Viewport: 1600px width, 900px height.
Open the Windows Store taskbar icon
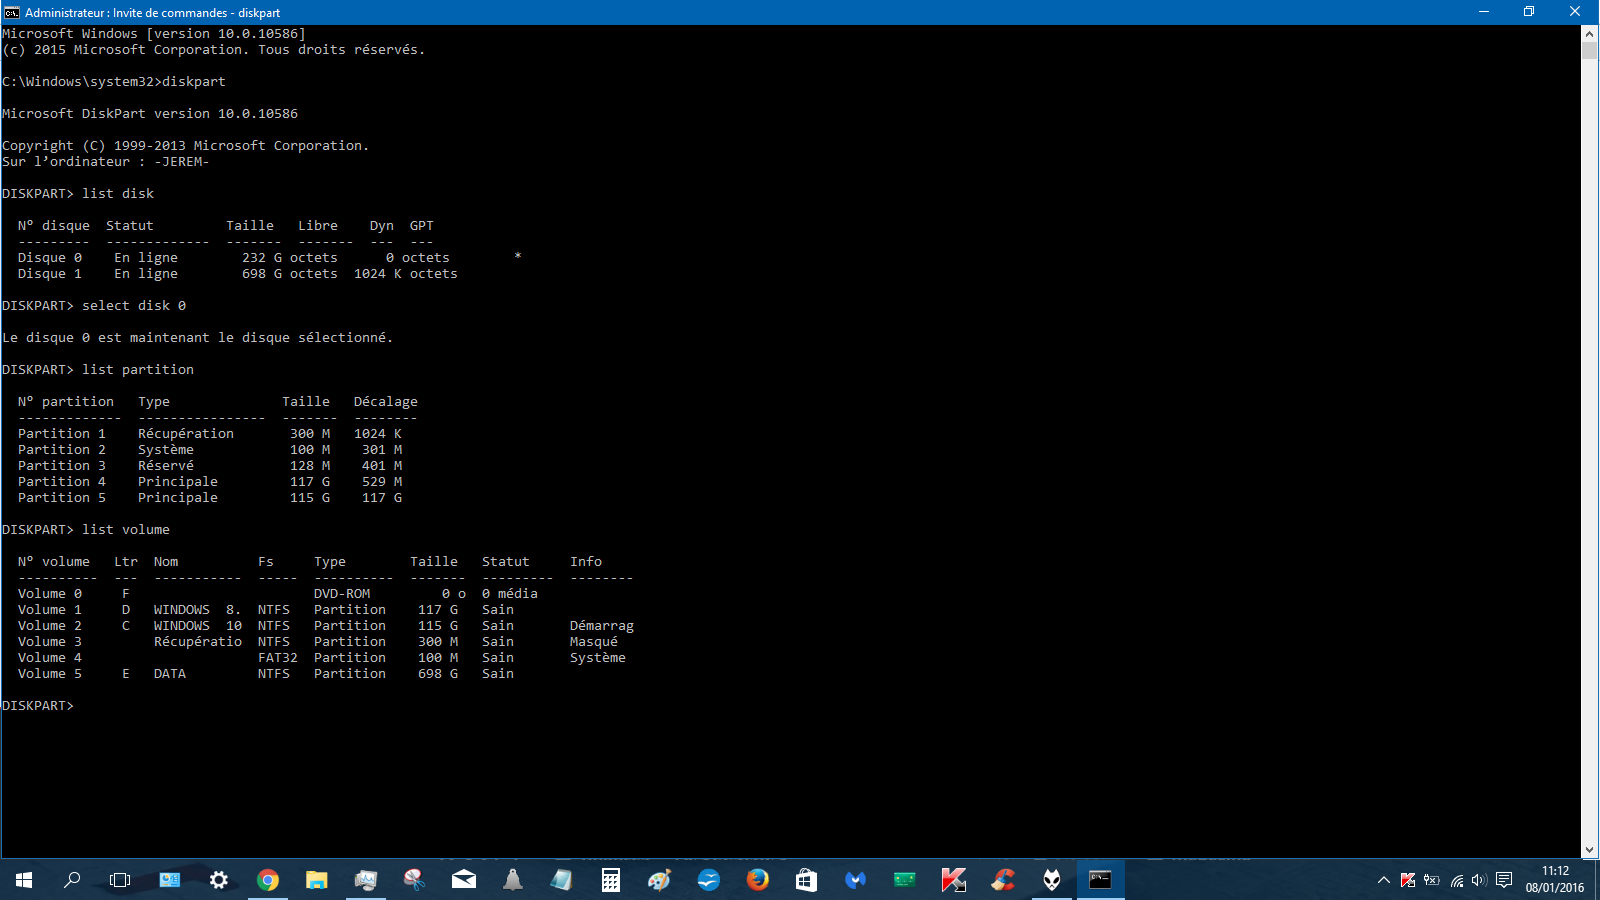(806, 880)
